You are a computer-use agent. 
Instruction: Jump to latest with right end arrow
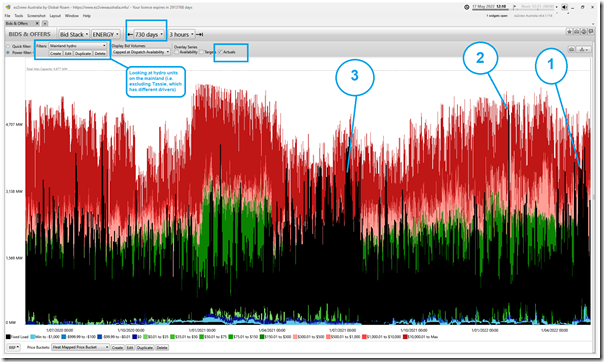pyautogui.click(x=200, y=34)
